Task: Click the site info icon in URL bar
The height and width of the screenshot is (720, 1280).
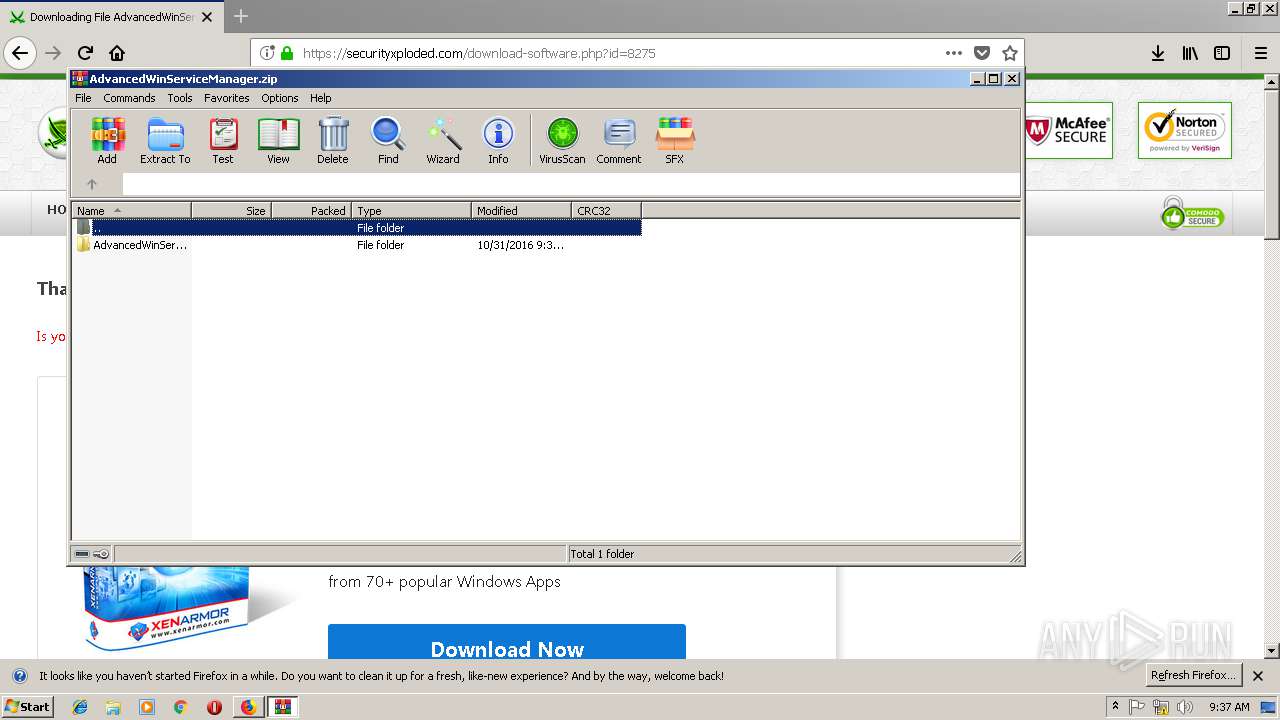Action: click(x=266, y=53)
